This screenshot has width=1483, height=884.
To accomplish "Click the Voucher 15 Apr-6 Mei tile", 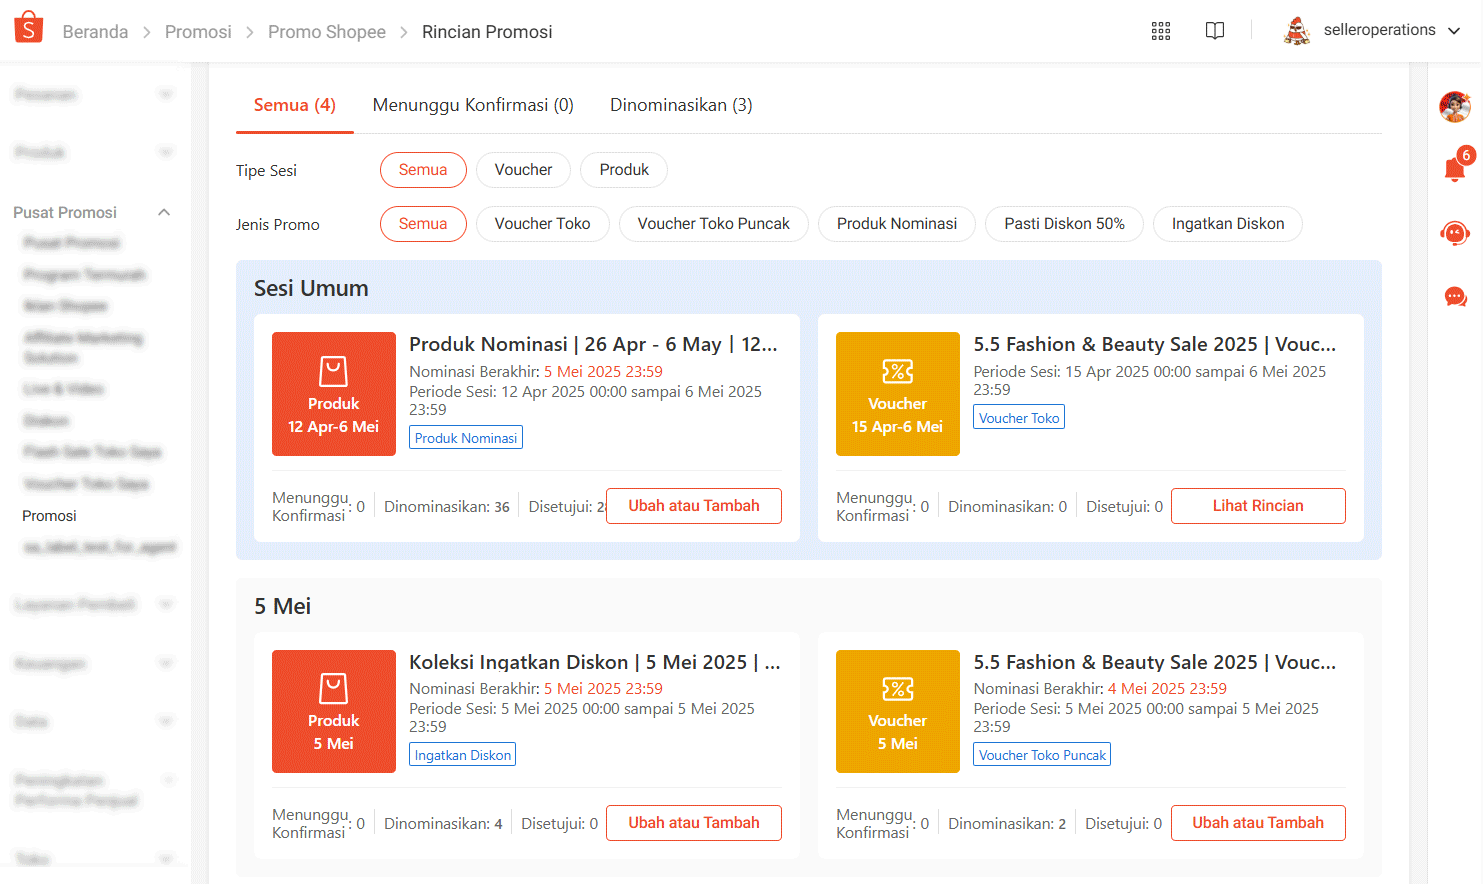I will pyautogui.click(x=898, y=394).
